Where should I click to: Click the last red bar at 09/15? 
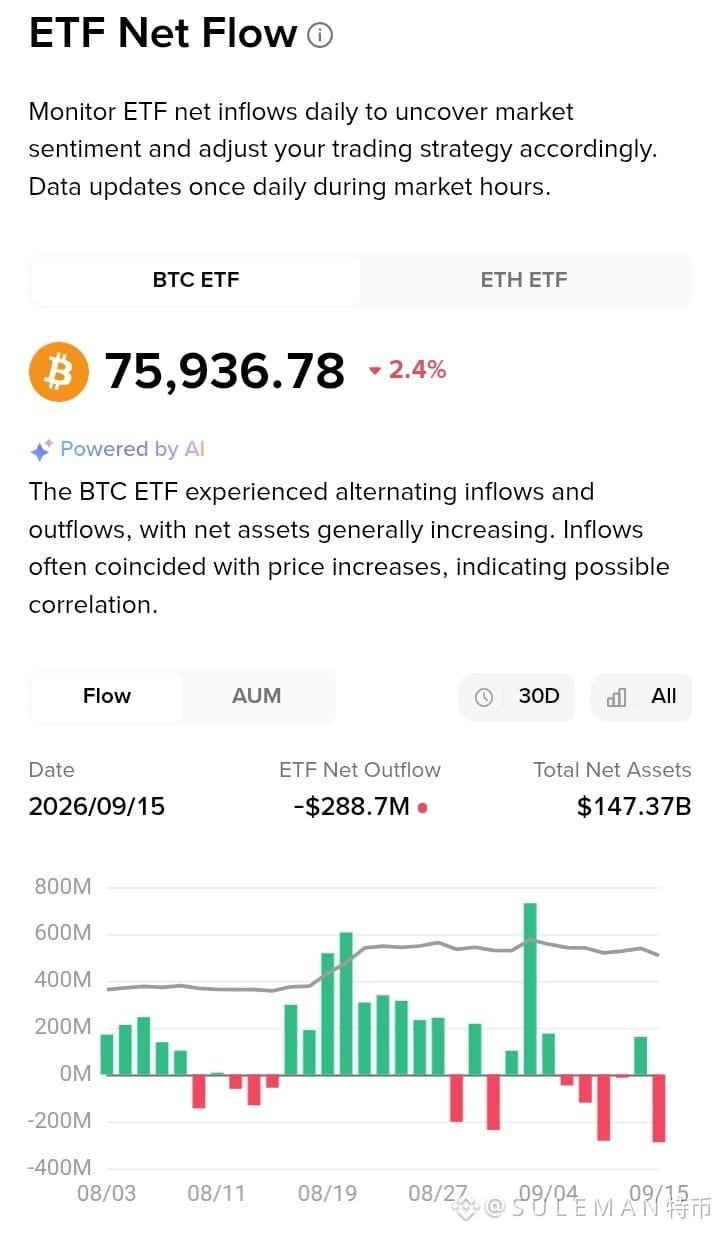coord(659,1108)
